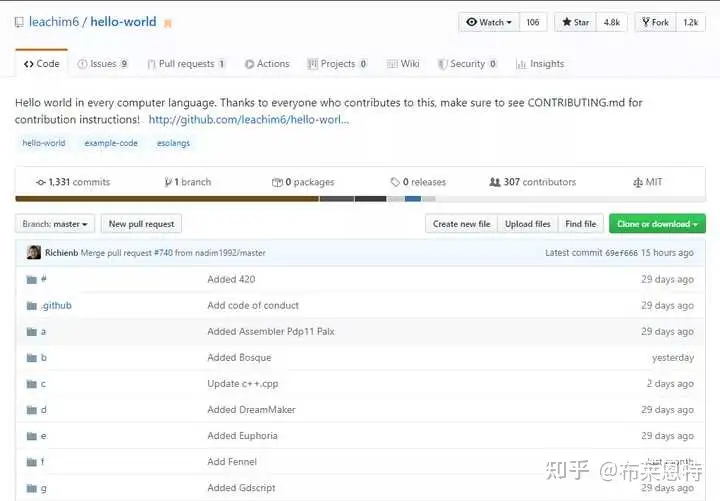Open the Watch notifications dropdown
The image size is (720, 501).
pyautogui.click(x=489, y=22)
